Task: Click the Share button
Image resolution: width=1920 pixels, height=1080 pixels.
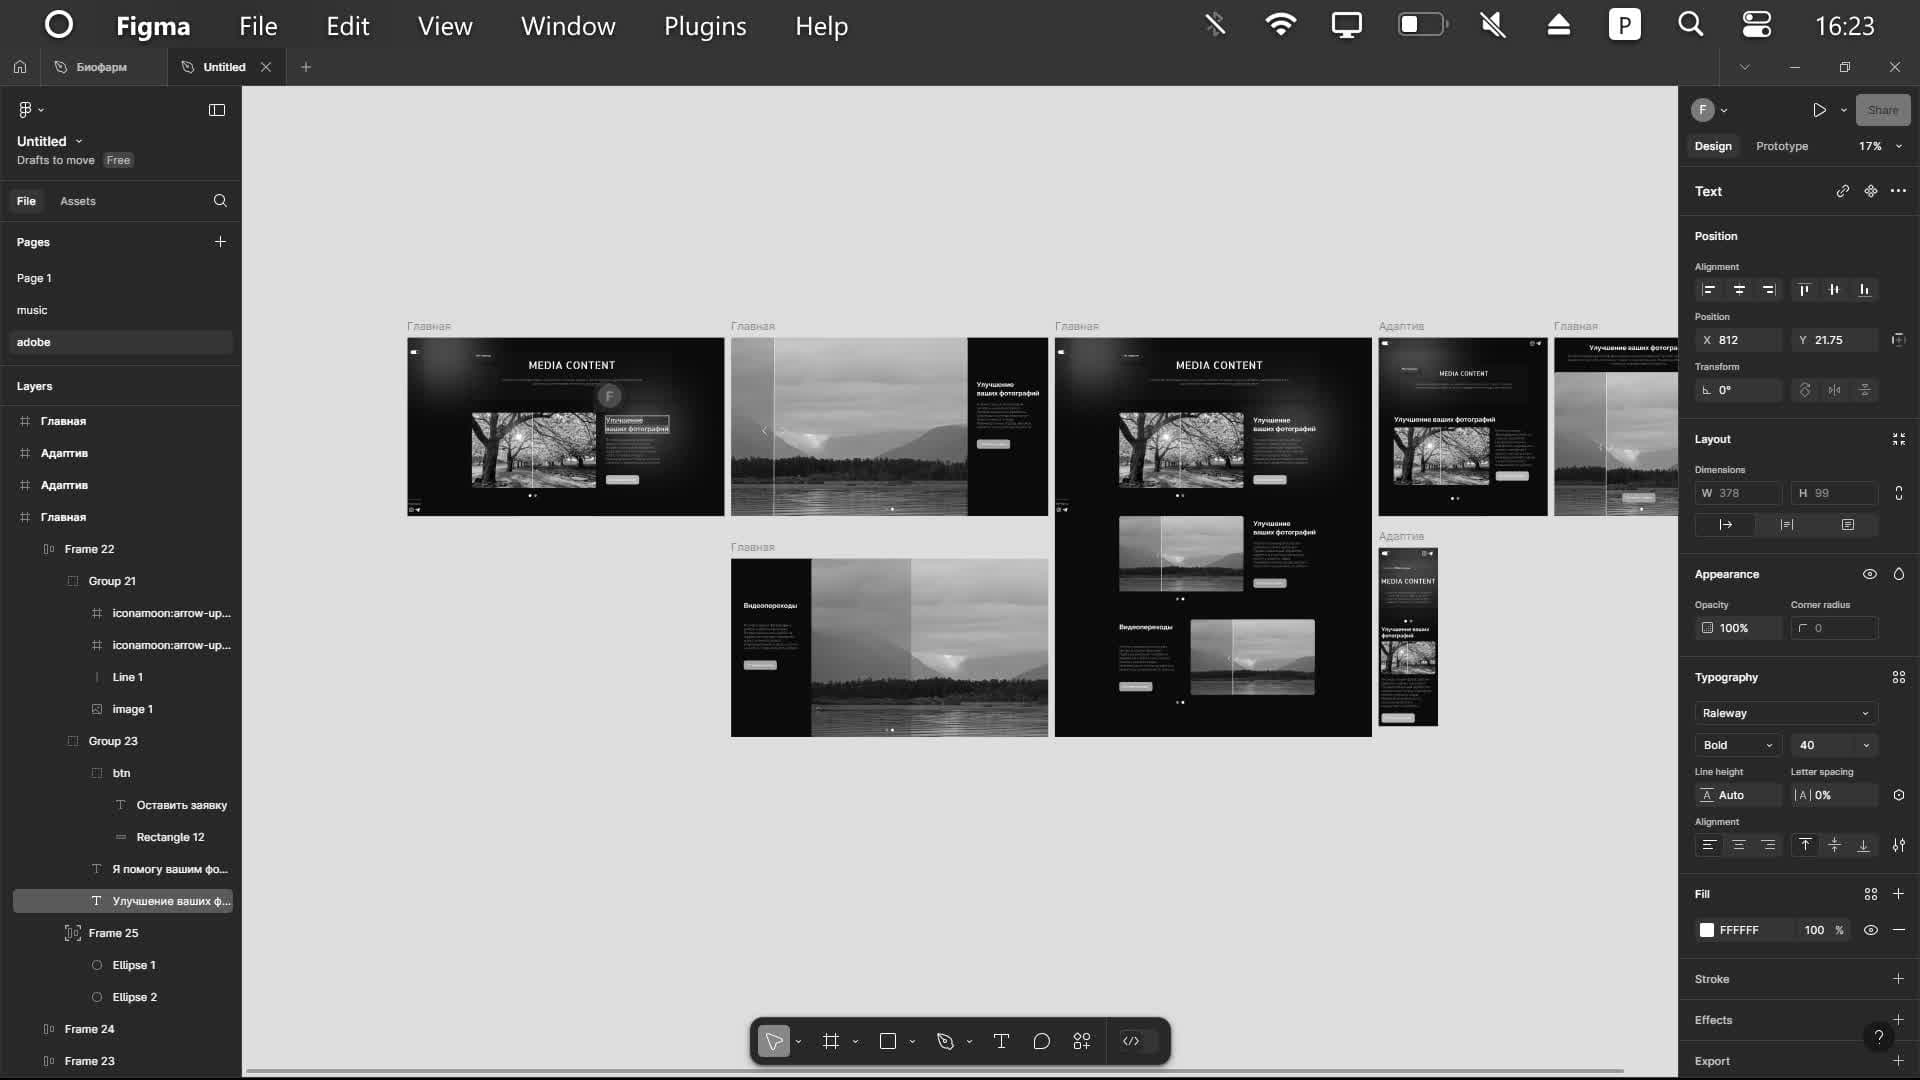Action: [x=1882, y=110]
